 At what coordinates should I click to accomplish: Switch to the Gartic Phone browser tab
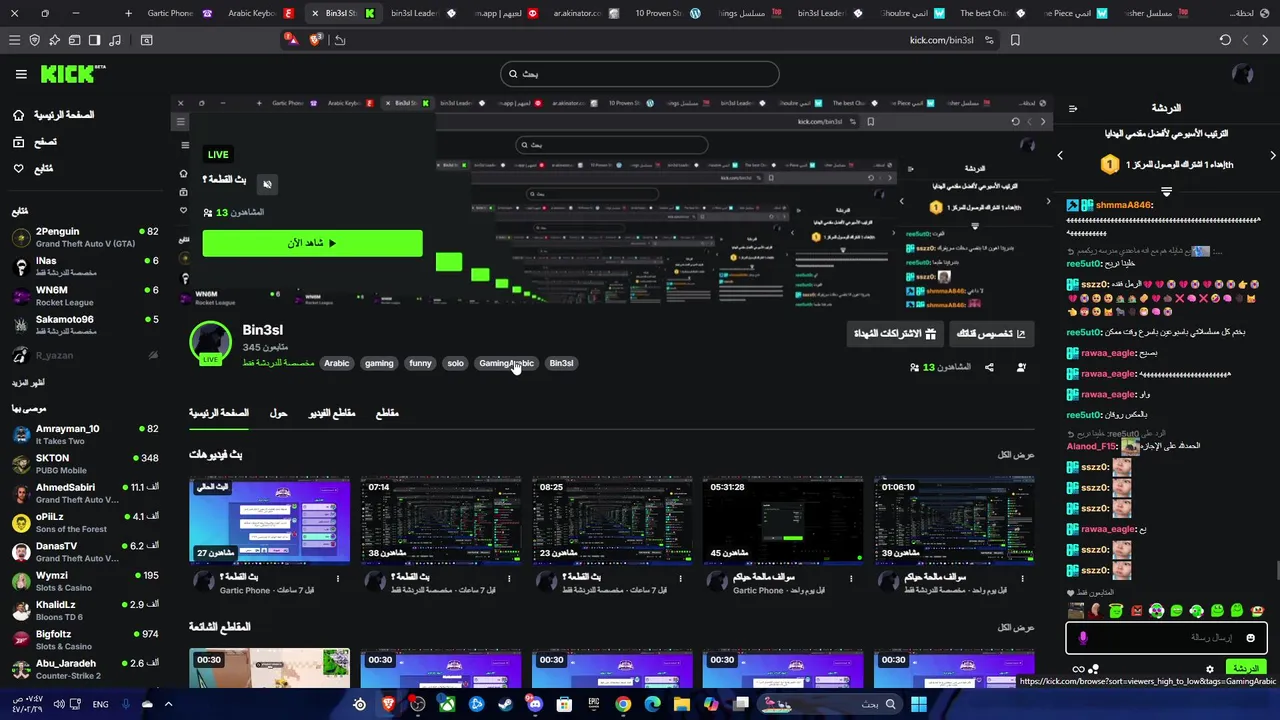point(178,13)
